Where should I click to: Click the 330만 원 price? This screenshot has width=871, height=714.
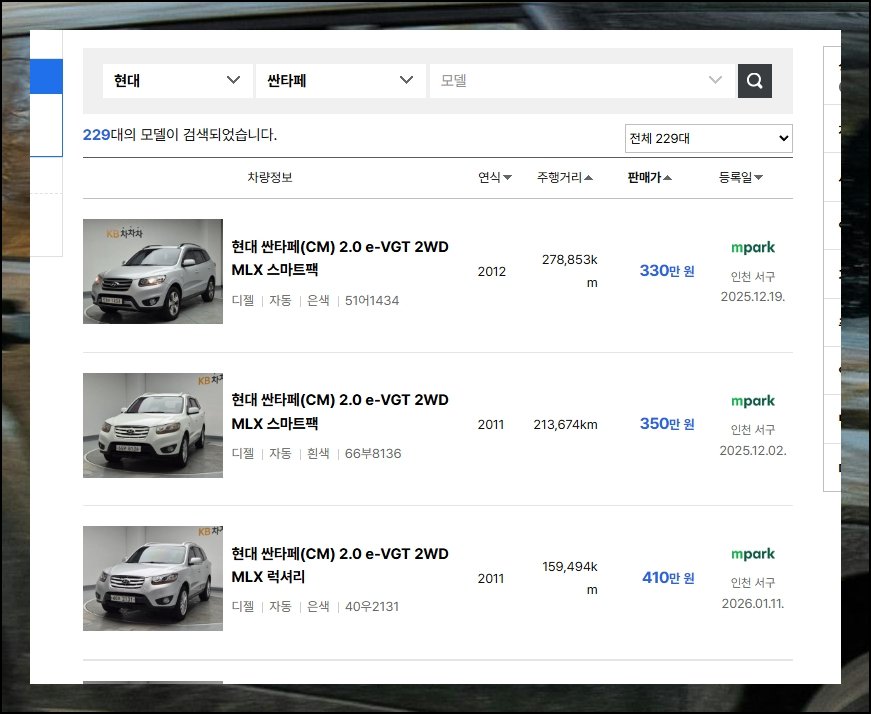[x=667, y=271]
